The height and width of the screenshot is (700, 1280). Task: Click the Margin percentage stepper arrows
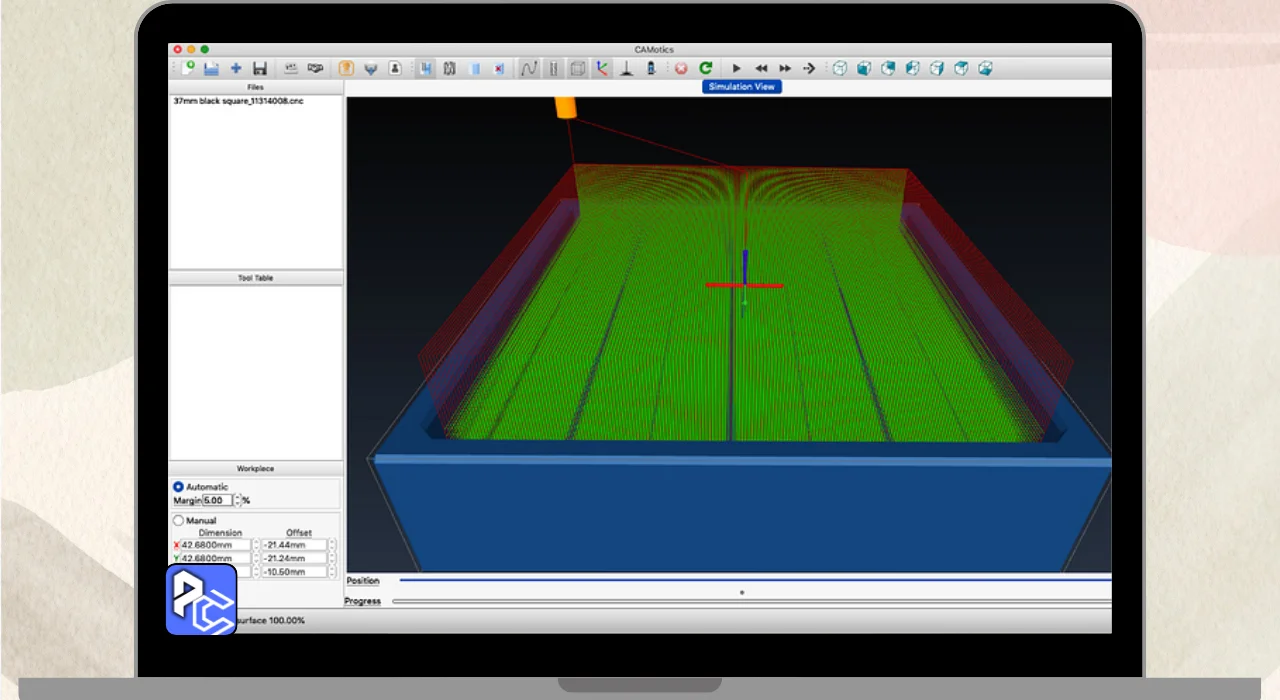point(237,500)
